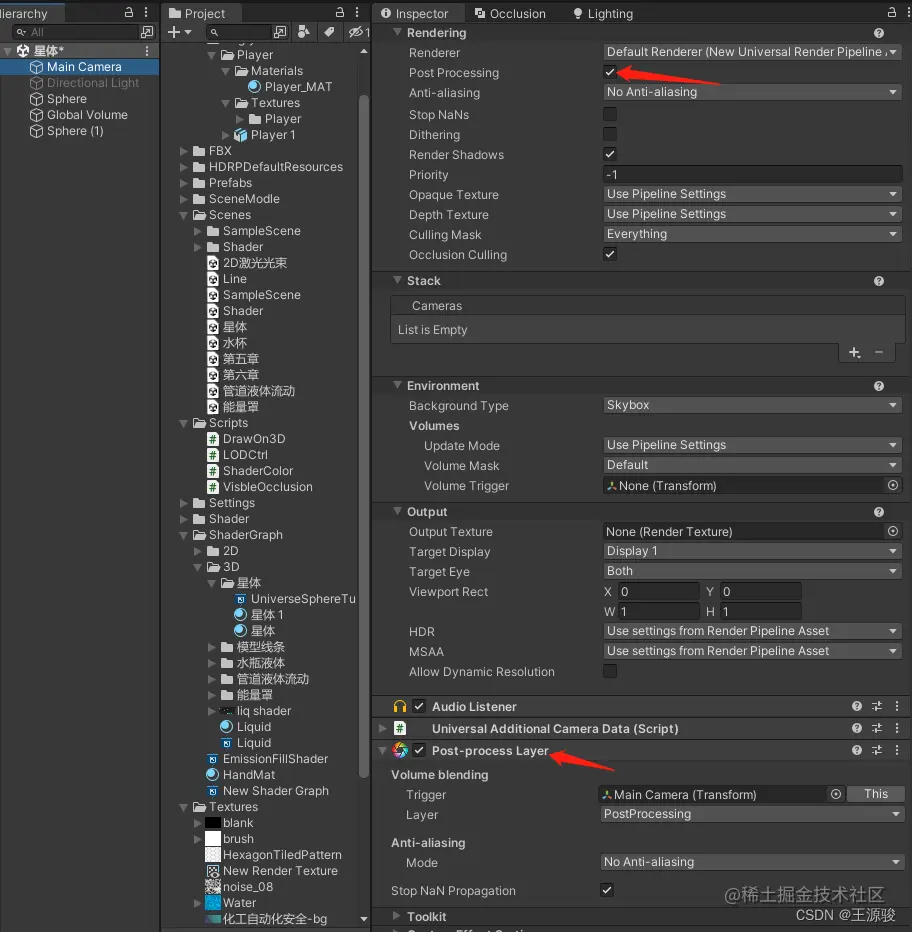Expand Universal Additional Camera Data component
The width and height of the screenshot is (912, 932).
(x=382, y=728)
